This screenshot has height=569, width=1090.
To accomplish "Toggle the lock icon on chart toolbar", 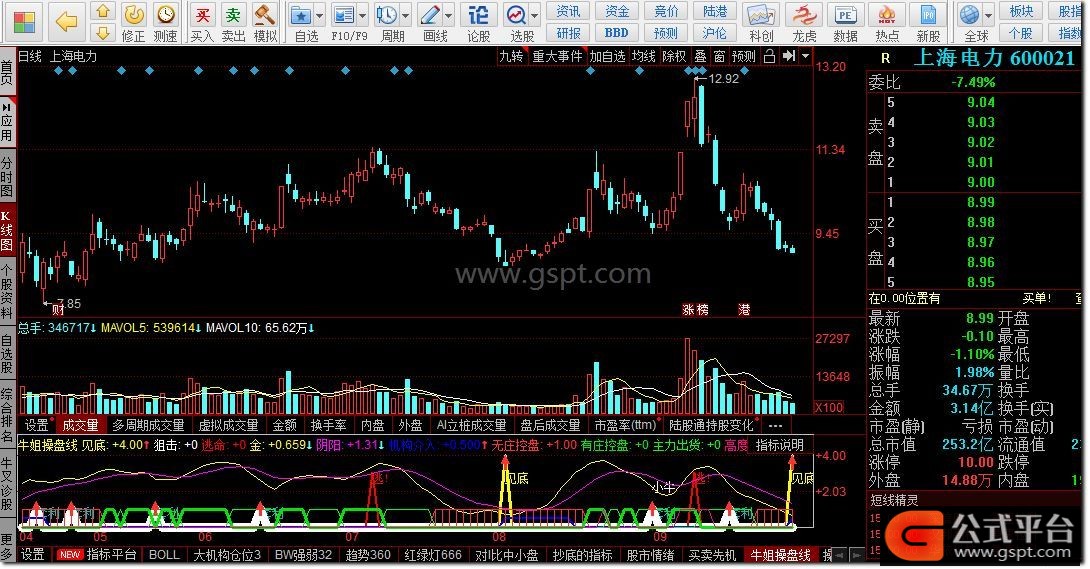I will coord(769,56).
